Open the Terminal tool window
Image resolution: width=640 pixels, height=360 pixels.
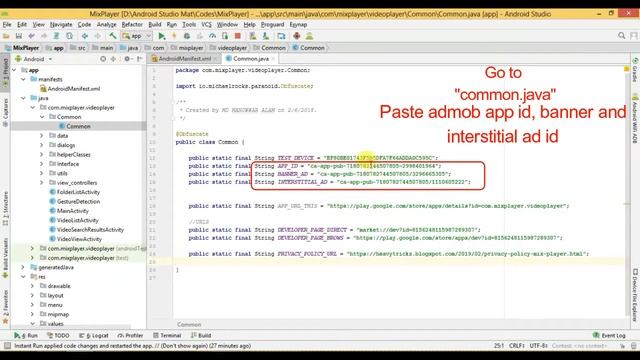[x=167, y=336]
